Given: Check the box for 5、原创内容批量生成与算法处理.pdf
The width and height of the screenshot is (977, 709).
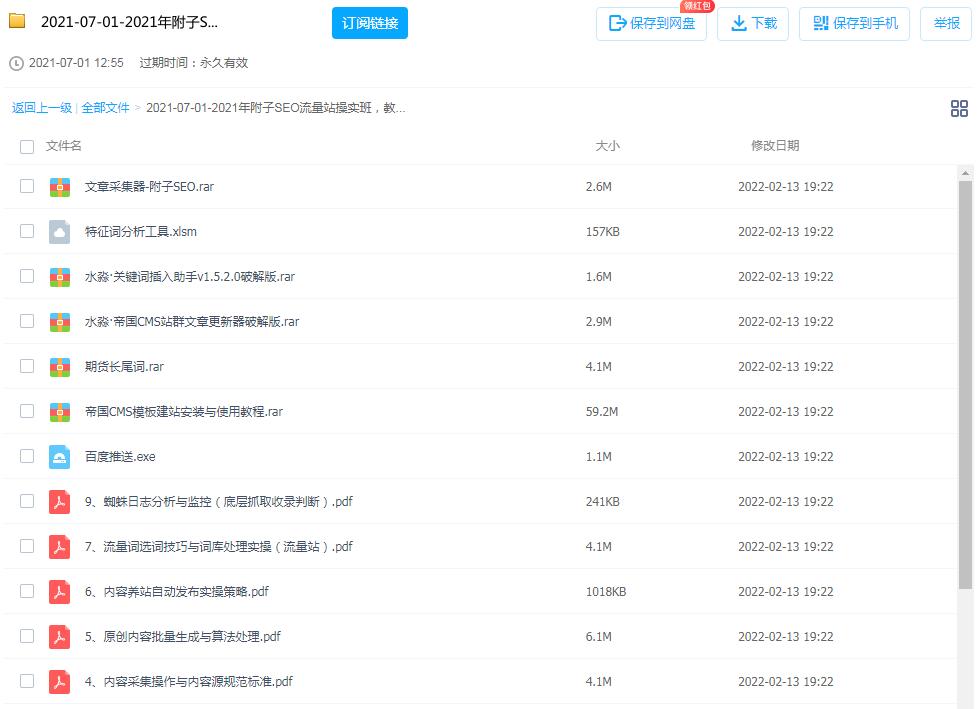Looking at the screenshot, I should click(x=27, y=636).
